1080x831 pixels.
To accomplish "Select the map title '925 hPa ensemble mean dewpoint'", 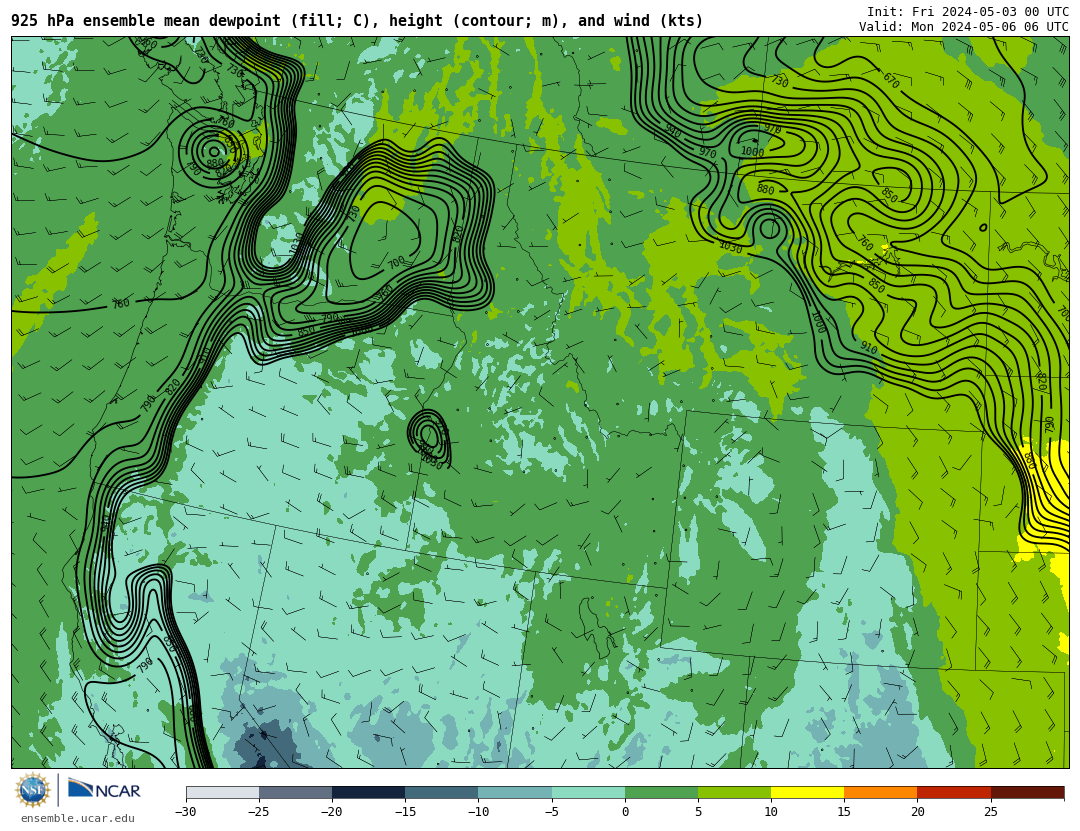I will pyautogui.click(x=146, y=21).
